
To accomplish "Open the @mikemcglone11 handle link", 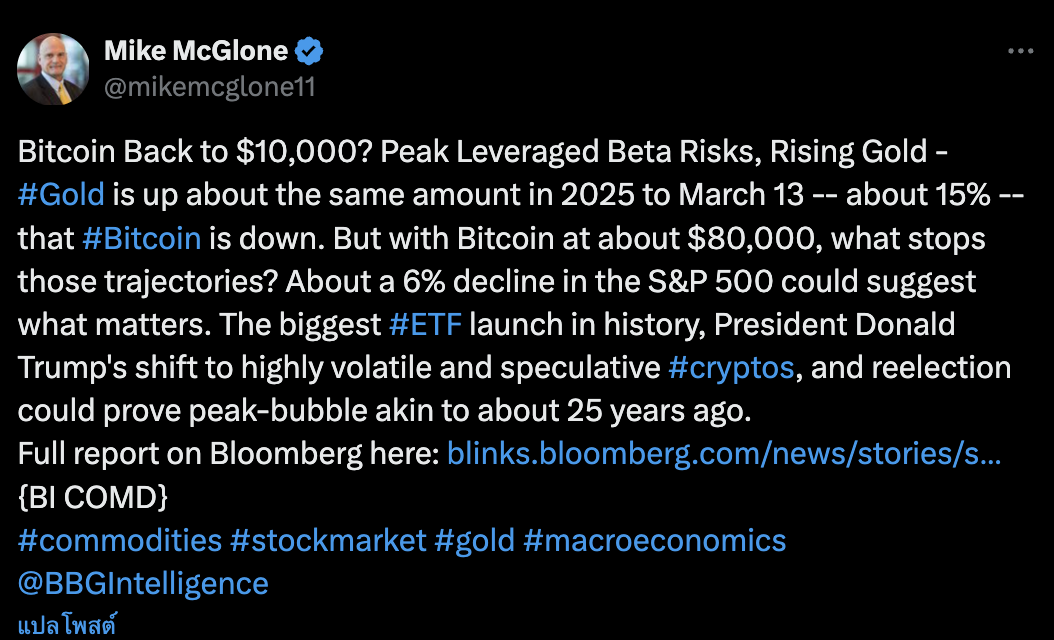I will coord(210,87).
